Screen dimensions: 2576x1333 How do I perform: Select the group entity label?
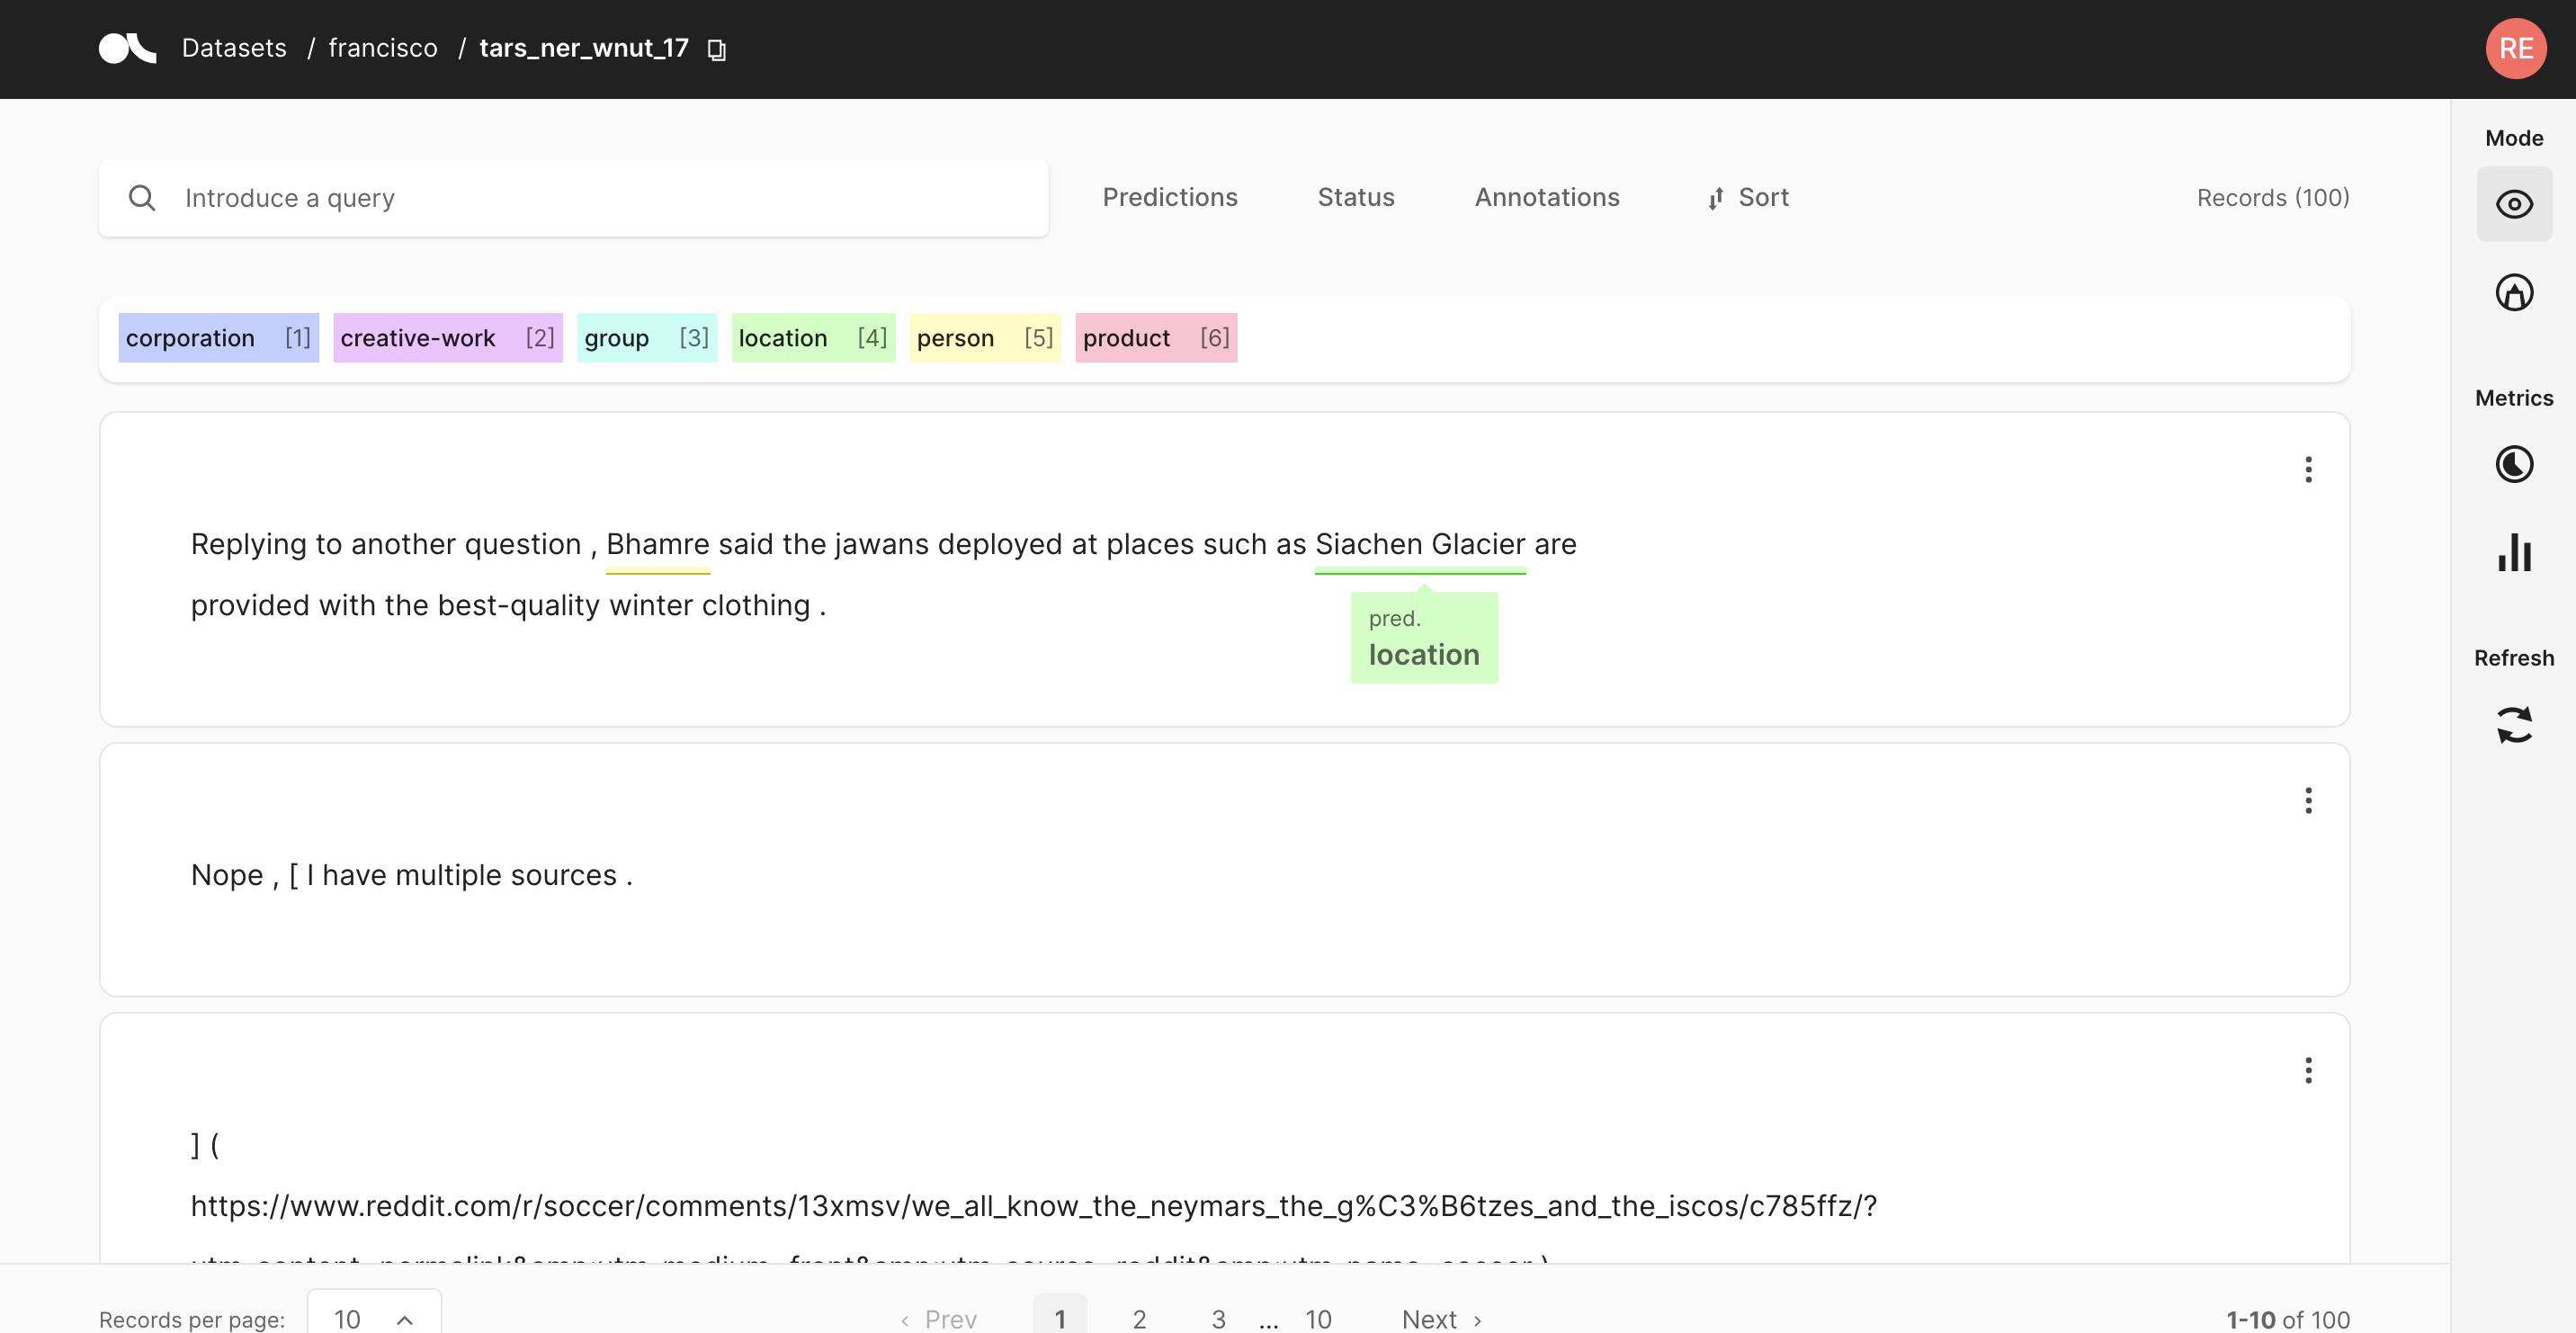pyautogui.click(x=647, y=338)
